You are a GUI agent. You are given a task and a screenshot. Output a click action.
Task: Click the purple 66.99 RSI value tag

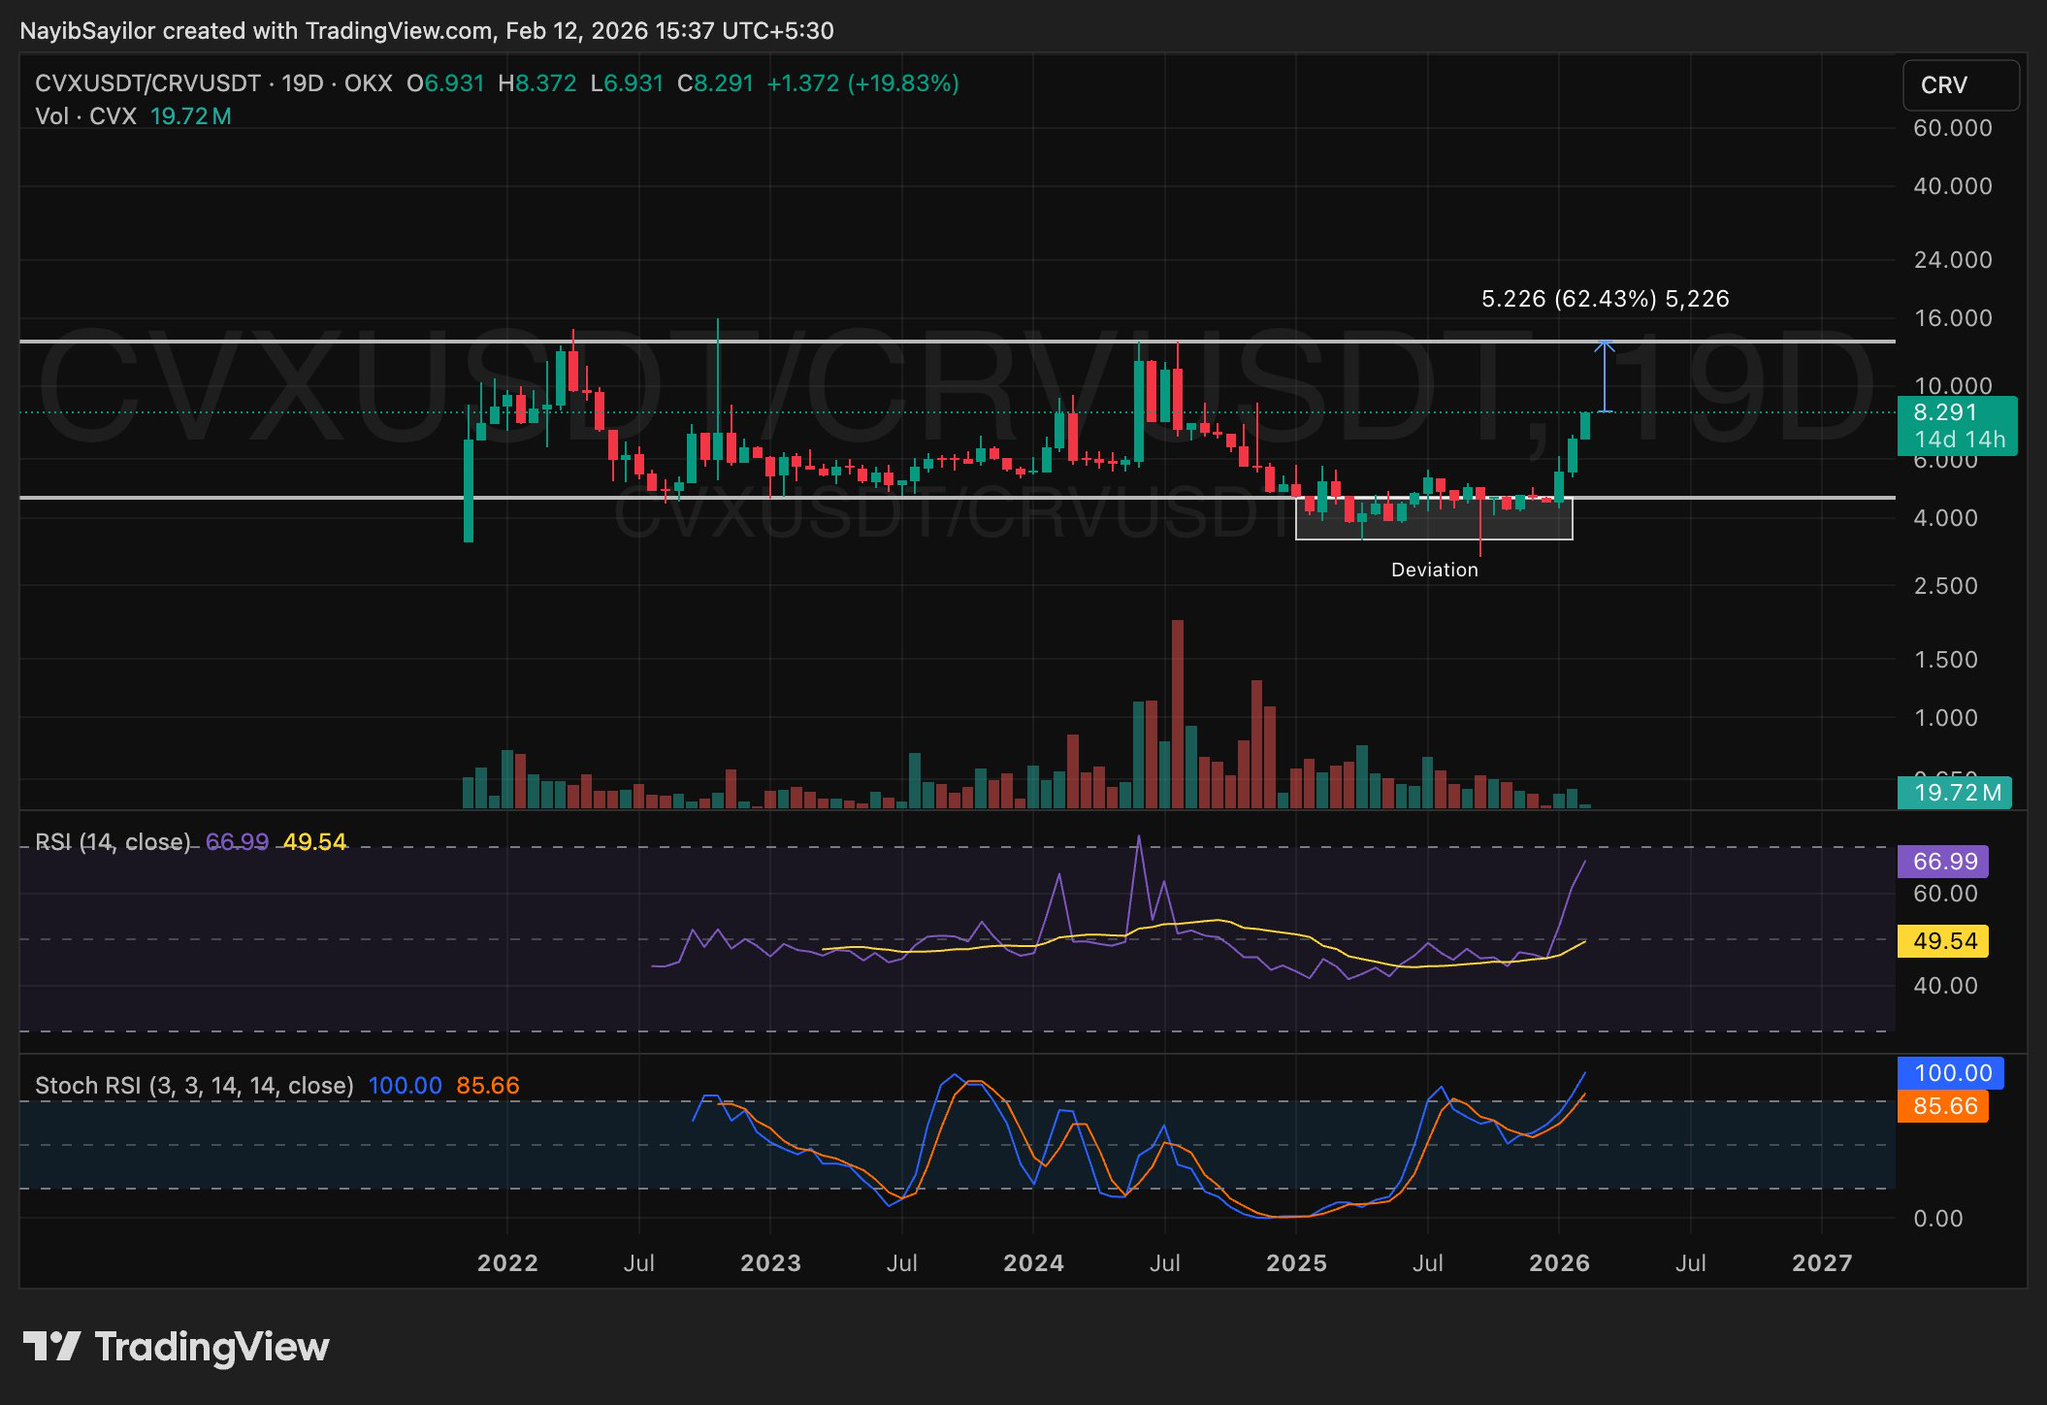[x=1943, y=861]
